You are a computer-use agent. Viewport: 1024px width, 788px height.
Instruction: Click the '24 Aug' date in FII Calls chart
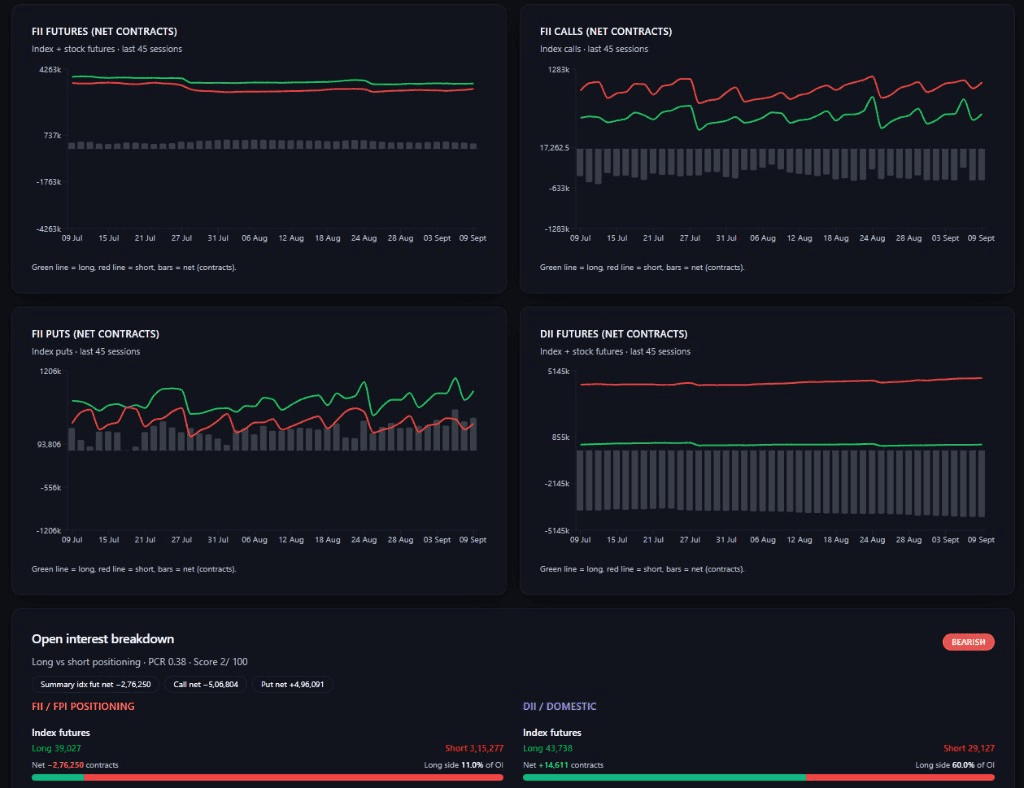click(x=872, y=238)
